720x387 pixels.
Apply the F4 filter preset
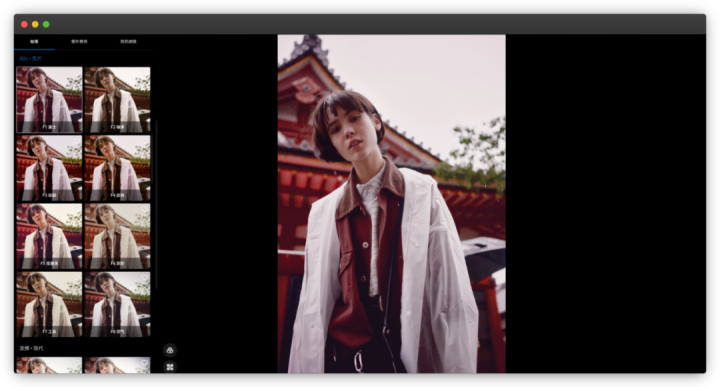coord(118,168)
